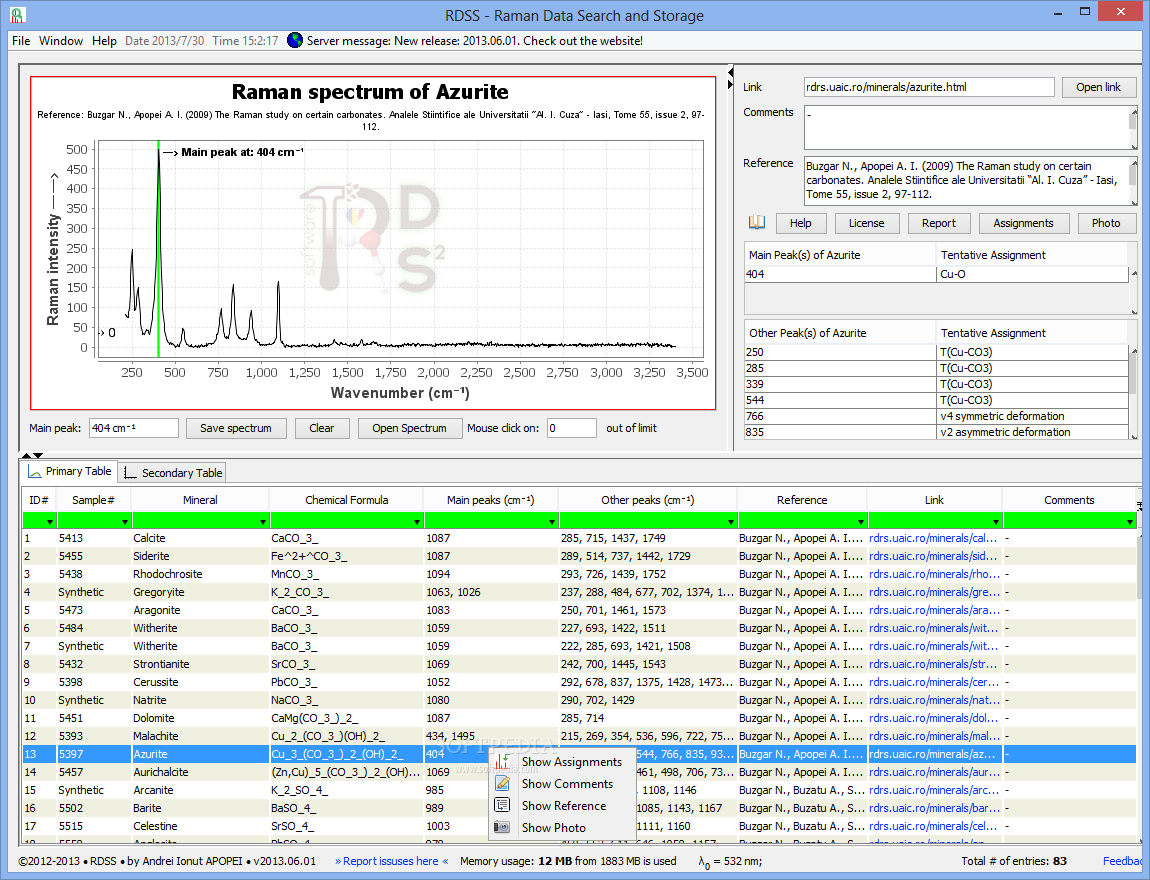The width and height of the screenshot is (1150, 880).
Task: Open the Comments column filter dropdown
Action: coord(1129,521)
